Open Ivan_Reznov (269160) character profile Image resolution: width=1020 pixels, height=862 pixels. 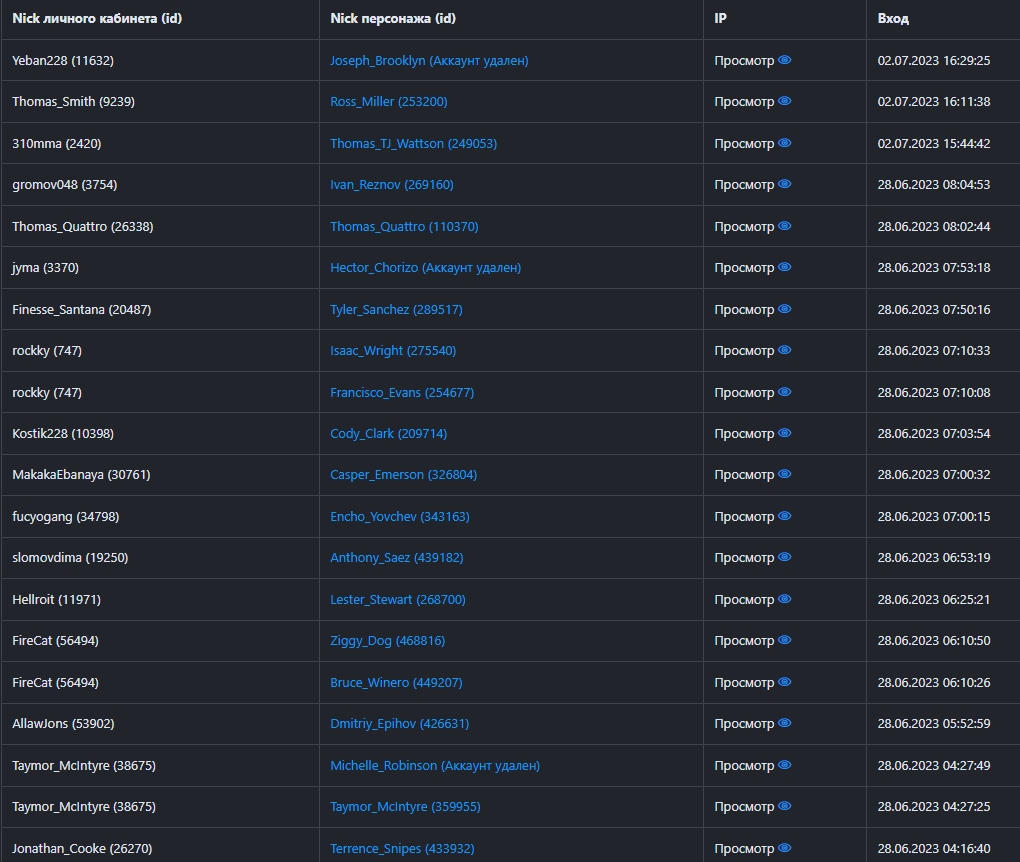point(391,184)
